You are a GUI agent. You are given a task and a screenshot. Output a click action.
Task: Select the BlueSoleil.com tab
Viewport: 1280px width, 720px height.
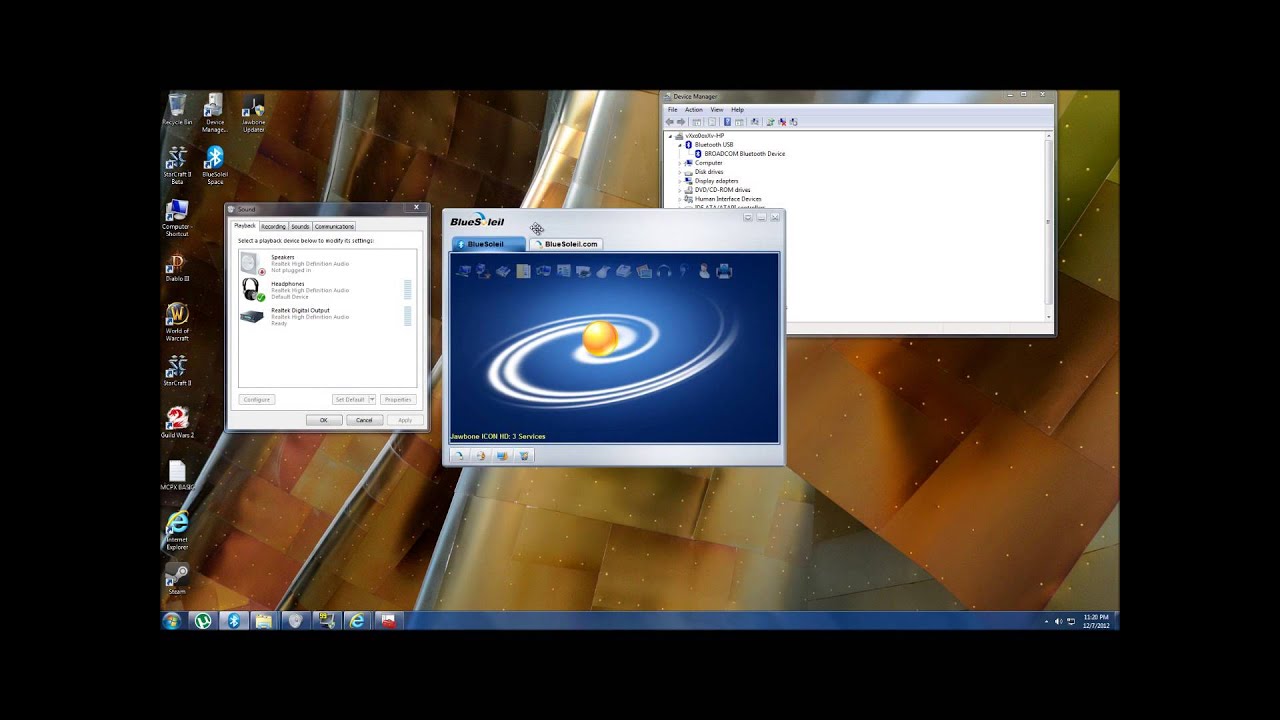tap(566, 244)
